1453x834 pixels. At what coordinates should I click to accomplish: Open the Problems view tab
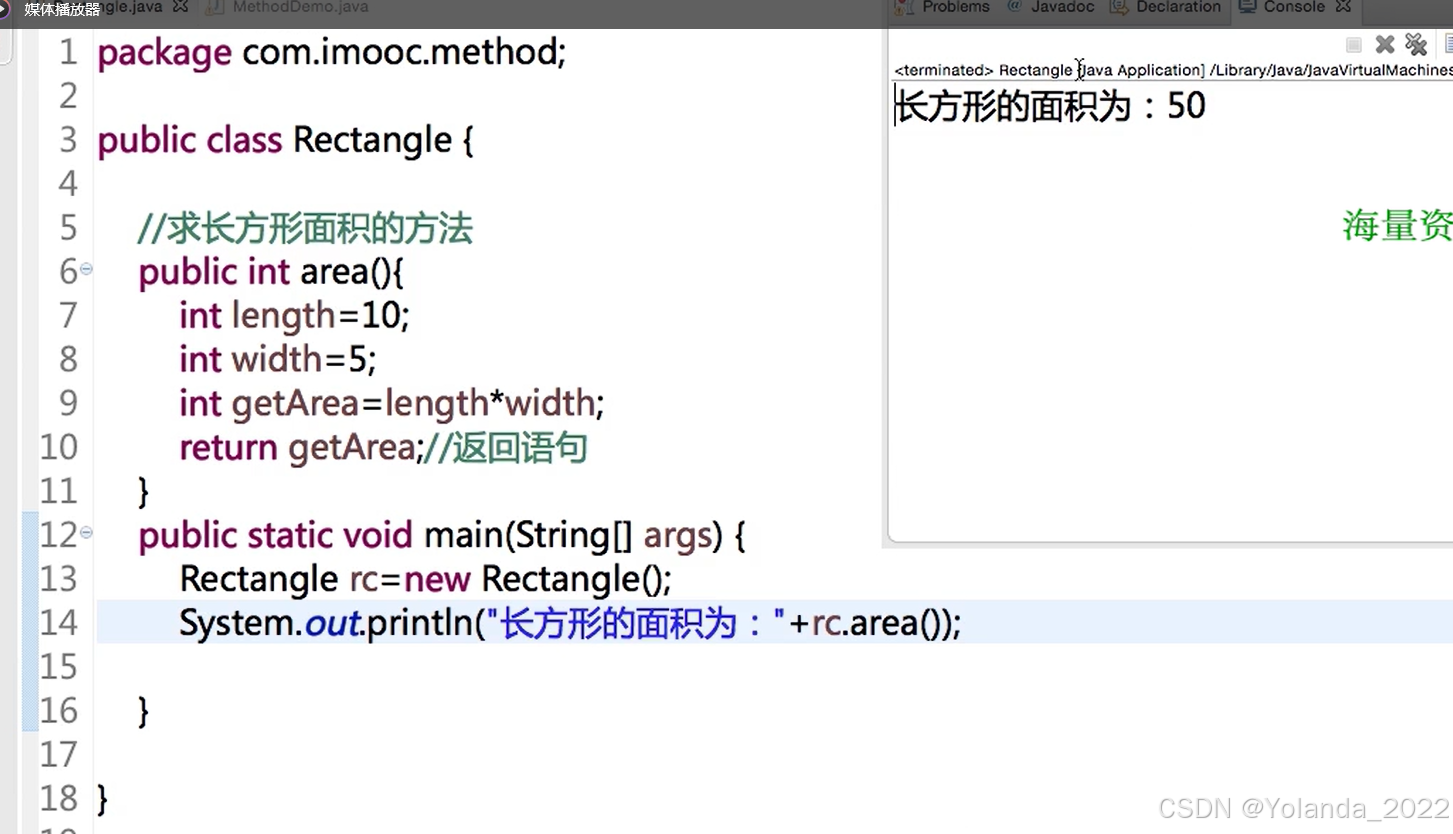coord(943,7)
